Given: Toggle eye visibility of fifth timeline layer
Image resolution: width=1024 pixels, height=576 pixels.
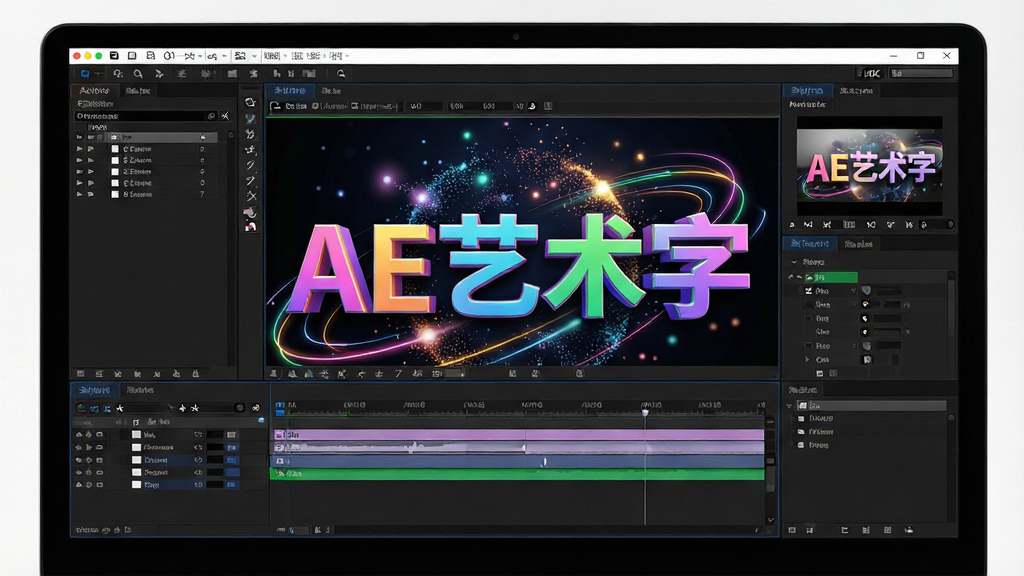Looking at the screenshot, I should click(x=79, y=485).
